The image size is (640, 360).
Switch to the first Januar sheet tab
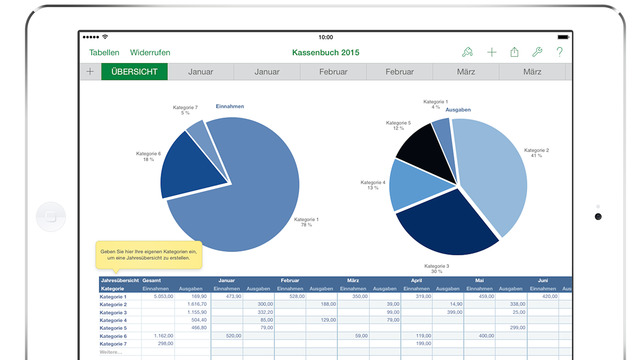pos(200,72)
